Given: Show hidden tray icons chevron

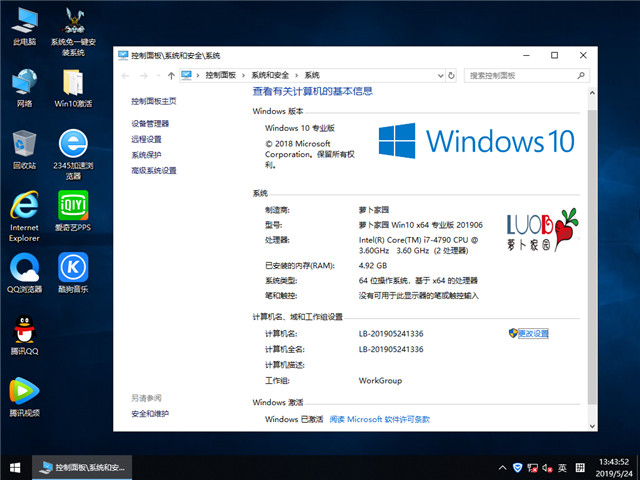Looking at the screenshot, I should click(503, 468).
